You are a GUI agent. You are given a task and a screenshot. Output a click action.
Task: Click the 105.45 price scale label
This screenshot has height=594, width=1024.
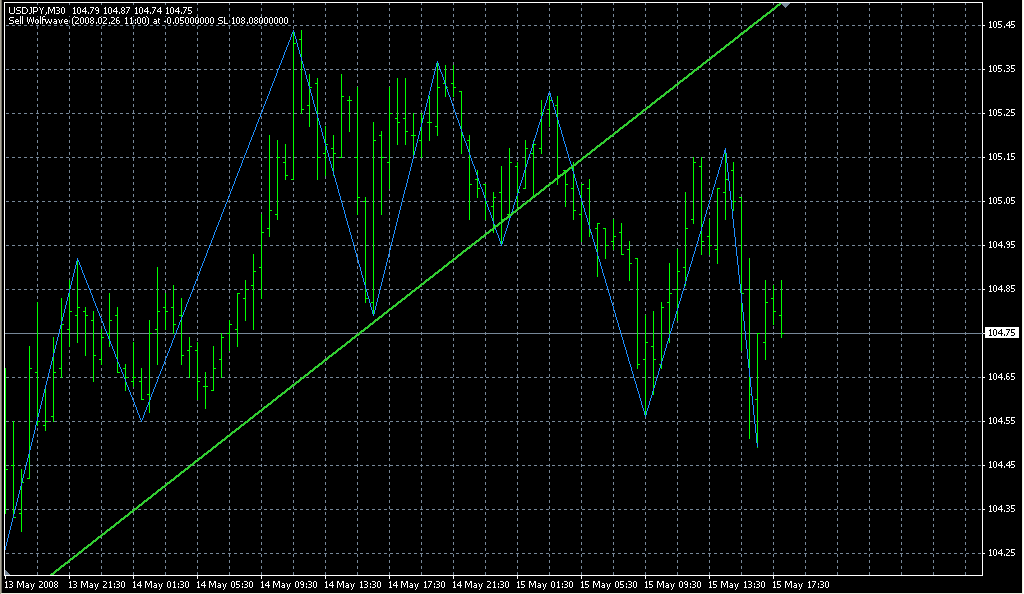pyautogui.click(x=1001, y=25)
